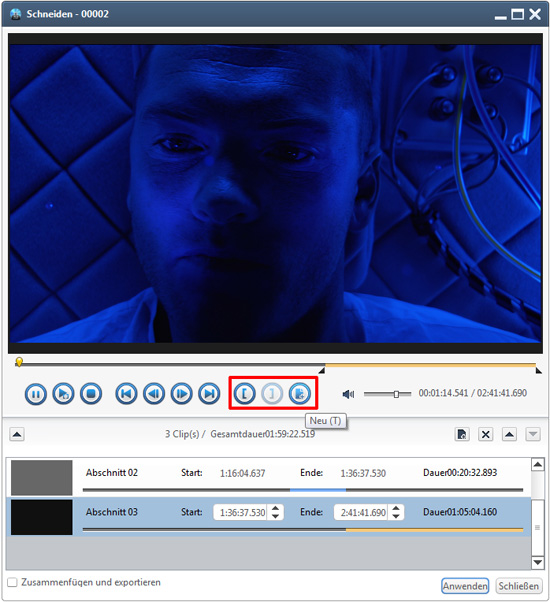Click the yellow playhead marker on the timeline

[x=19, y=362]
